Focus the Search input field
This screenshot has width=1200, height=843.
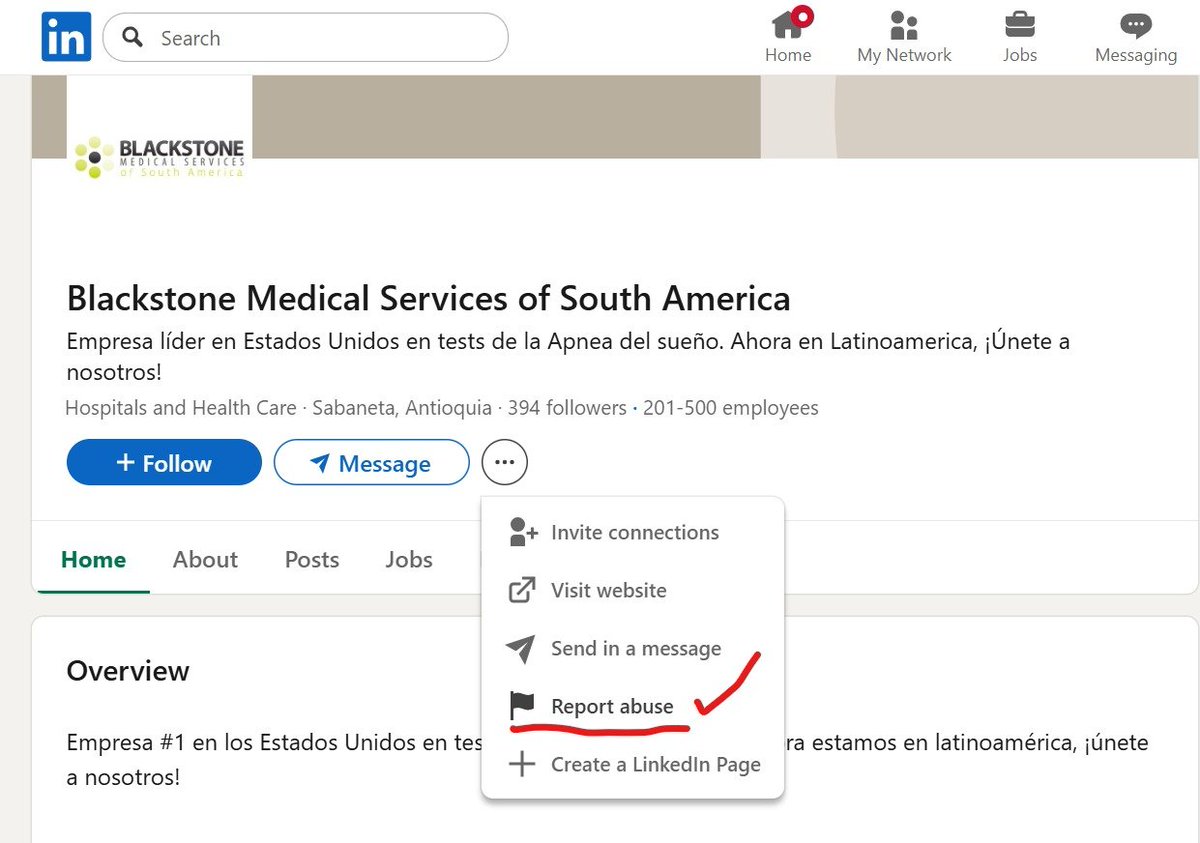pyautogui.click(x=305, y=38)
